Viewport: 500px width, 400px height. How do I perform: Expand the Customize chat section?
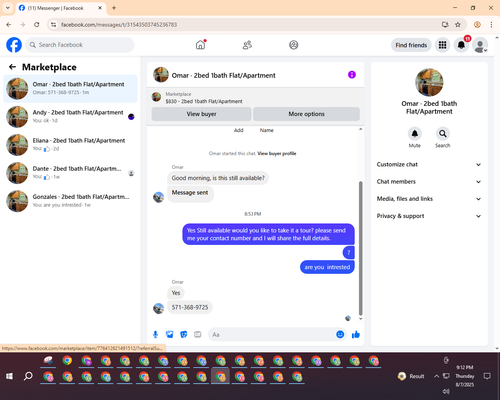pos(429,164)
